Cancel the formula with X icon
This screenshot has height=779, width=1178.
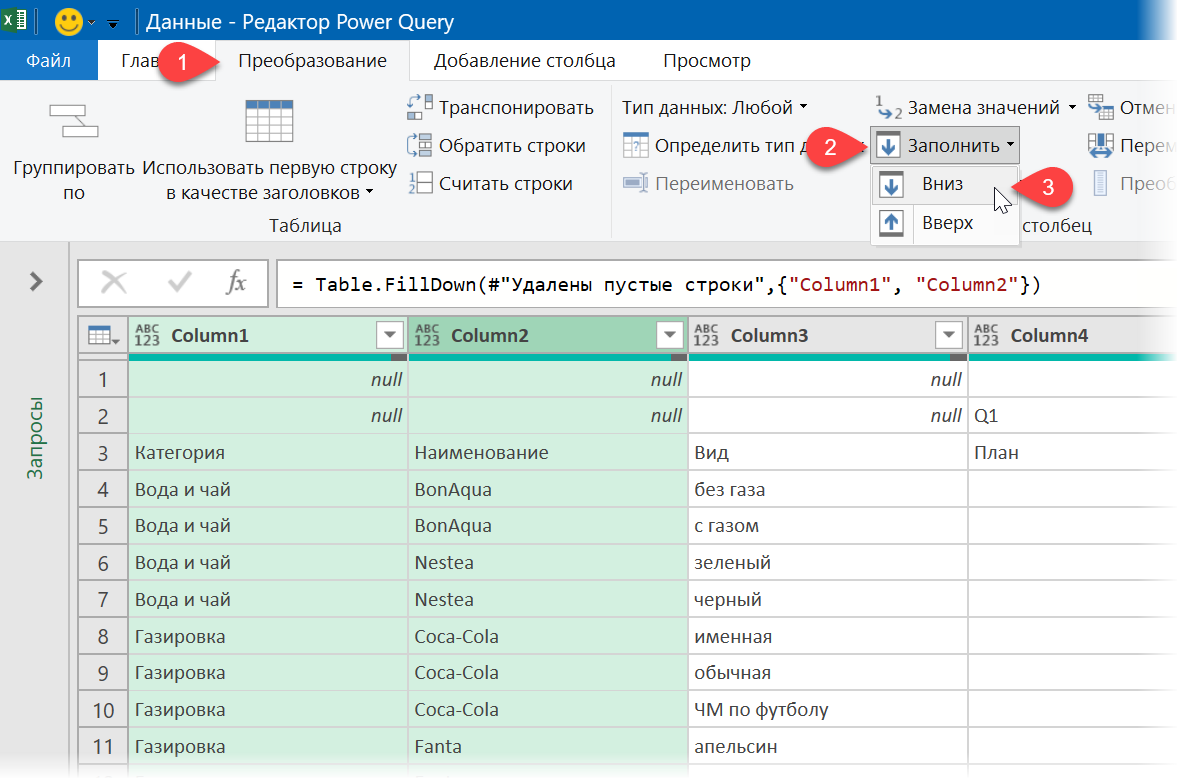113,282
